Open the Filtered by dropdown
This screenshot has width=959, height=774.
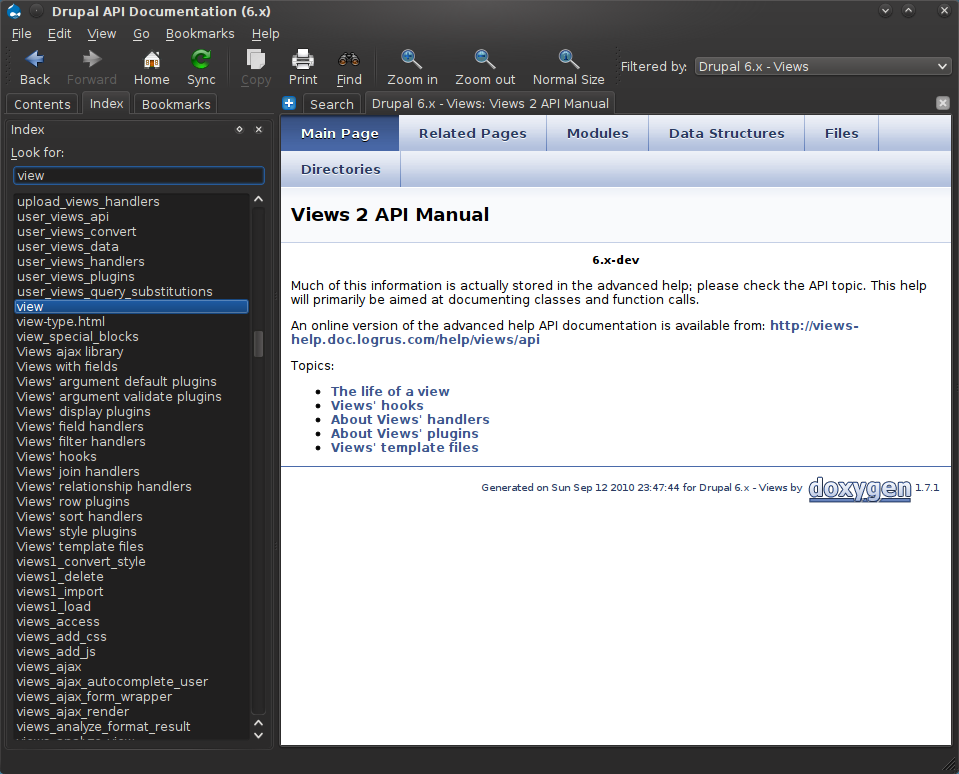pos(823,66)
